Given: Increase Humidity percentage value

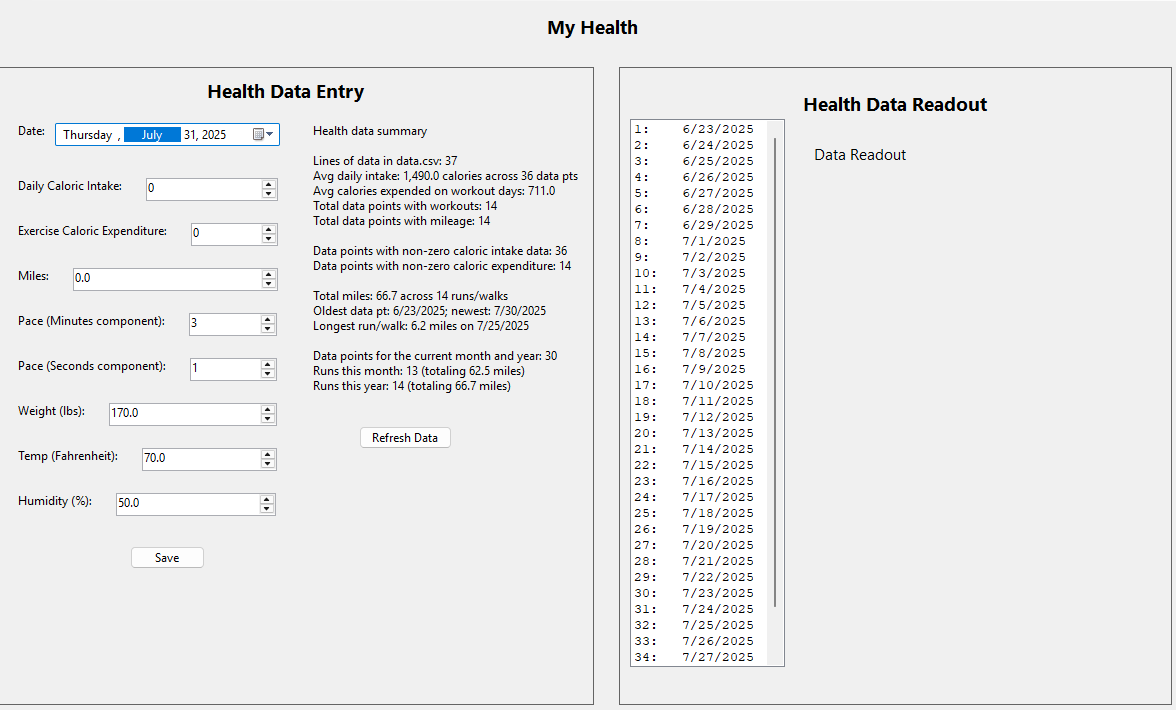Looking at the screenshot, I should point(267,499).
